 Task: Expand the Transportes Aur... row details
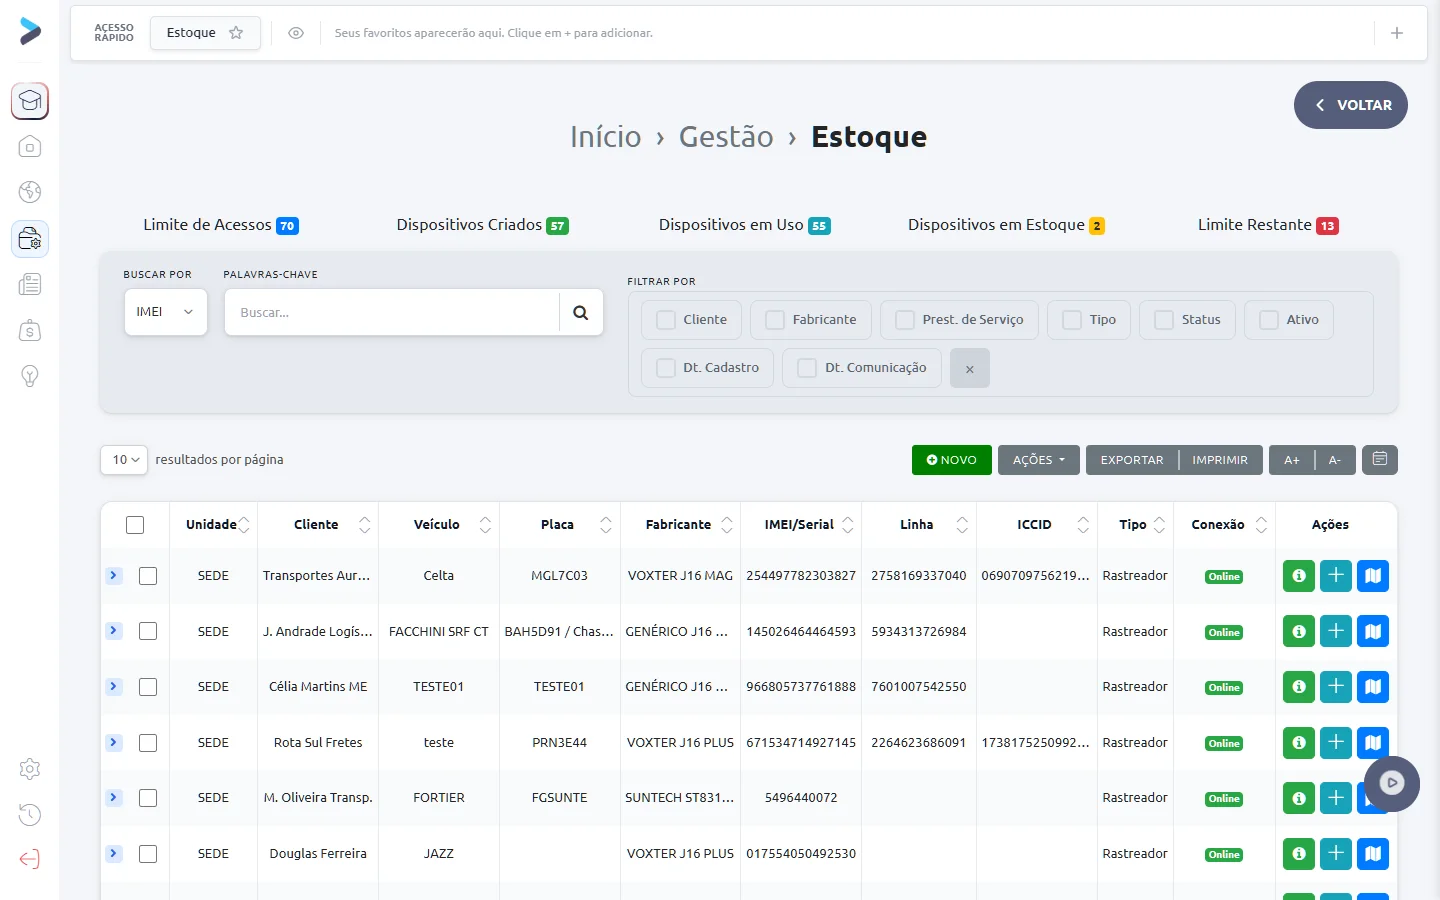click(114, 576)
